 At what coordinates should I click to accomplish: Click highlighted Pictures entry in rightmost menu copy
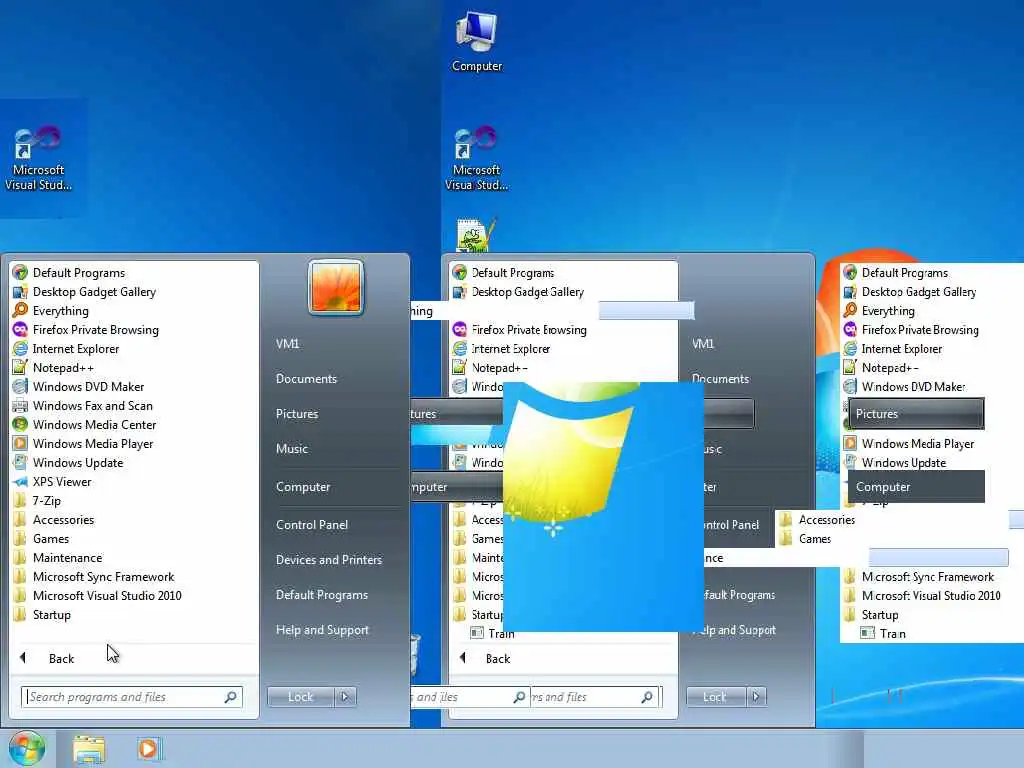pyautogui.click(x=916, y=413)
